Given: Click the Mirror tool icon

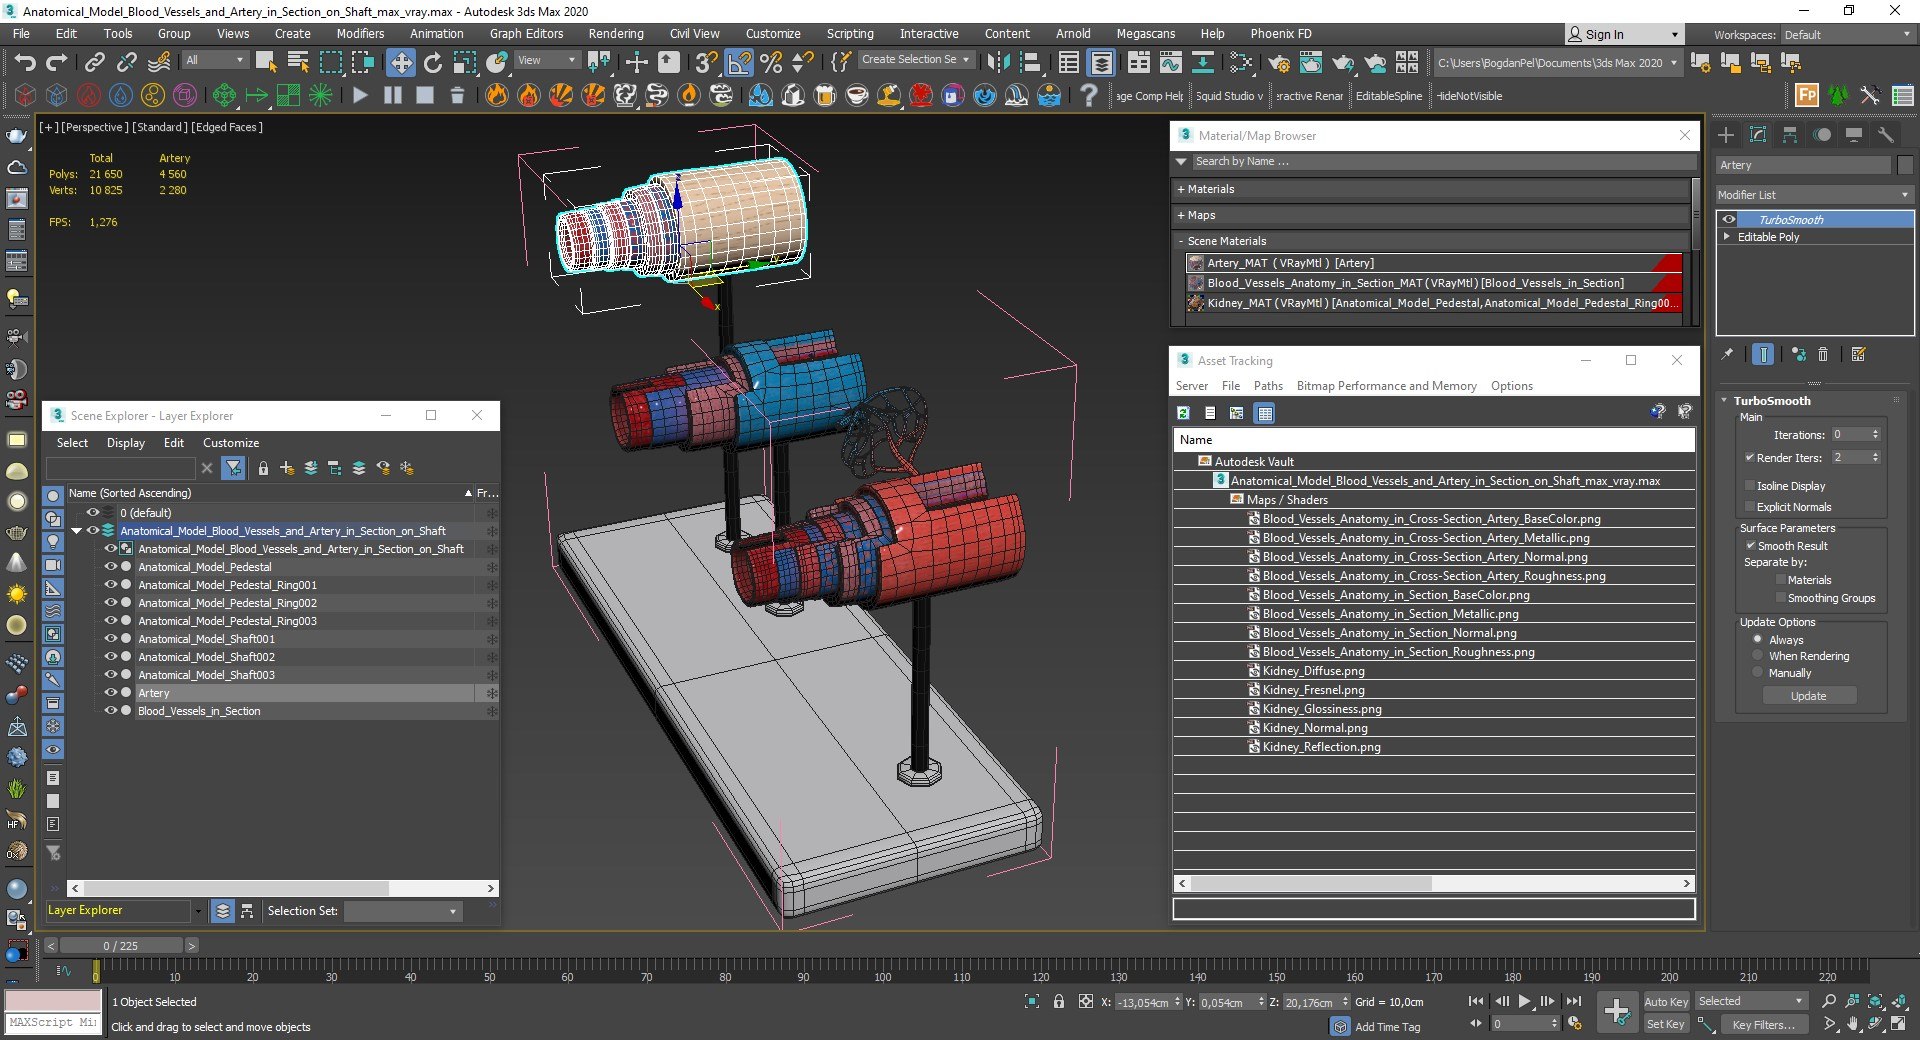Looking at the screenshot, I should coord(998,63).
